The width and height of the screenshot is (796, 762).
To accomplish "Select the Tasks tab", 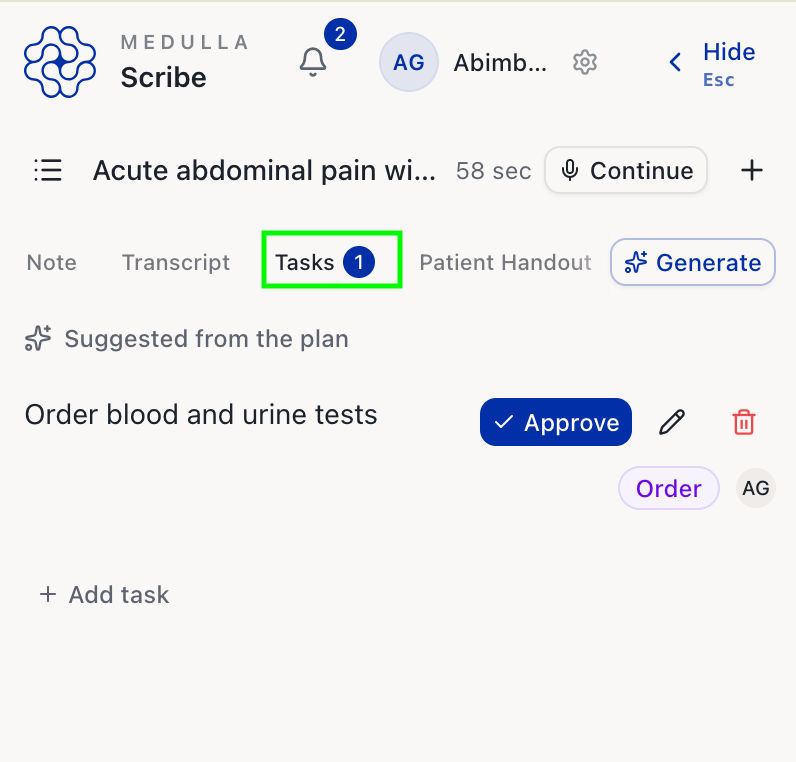I will pos(332,260).
